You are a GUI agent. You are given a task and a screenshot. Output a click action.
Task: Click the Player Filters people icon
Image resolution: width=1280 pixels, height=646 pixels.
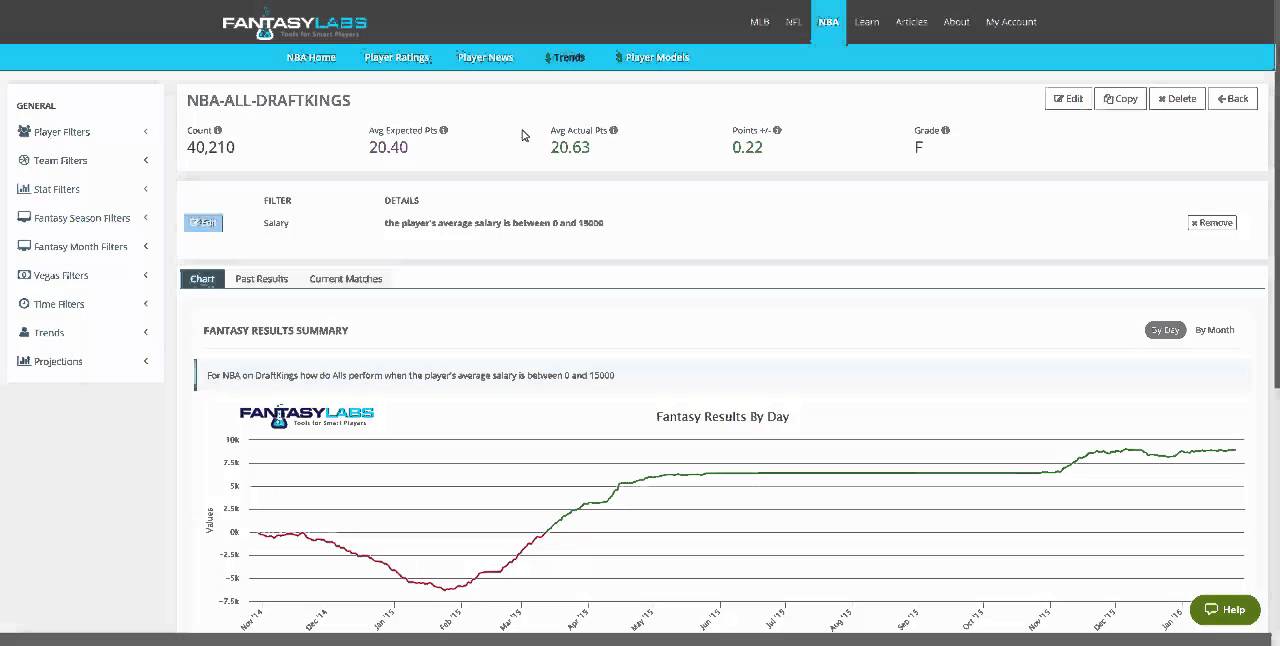coord(24,131)
